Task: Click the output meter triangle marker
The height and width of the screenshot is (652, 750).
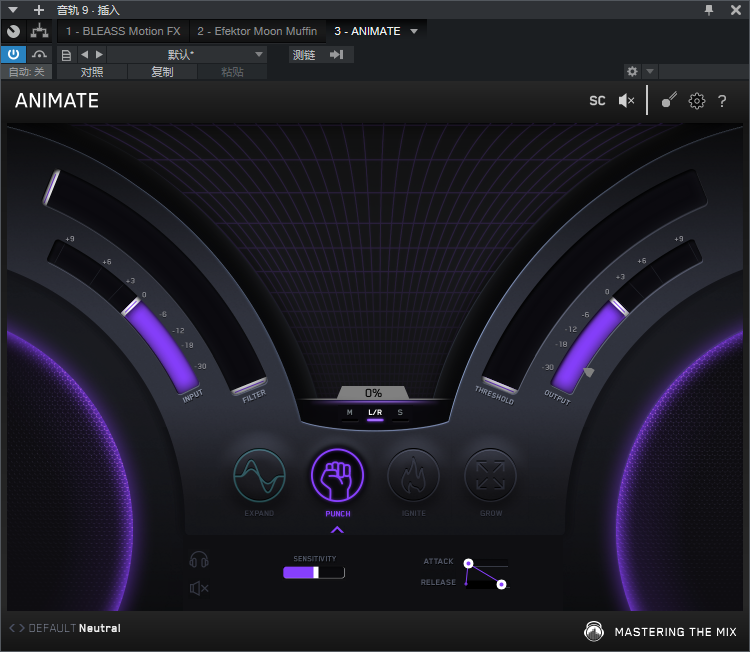Action: click(589, 372)
